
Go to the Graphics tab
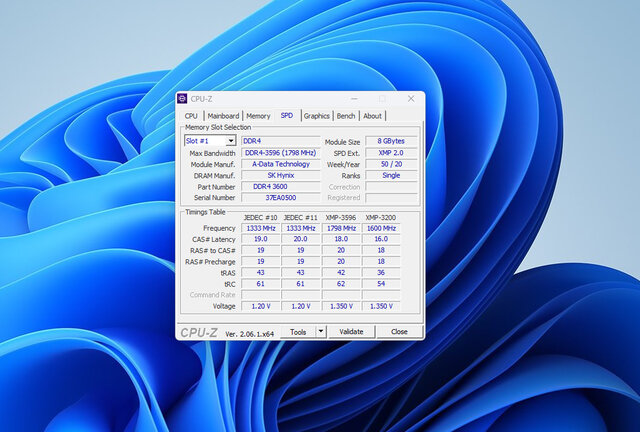click(x=317, y=116)
